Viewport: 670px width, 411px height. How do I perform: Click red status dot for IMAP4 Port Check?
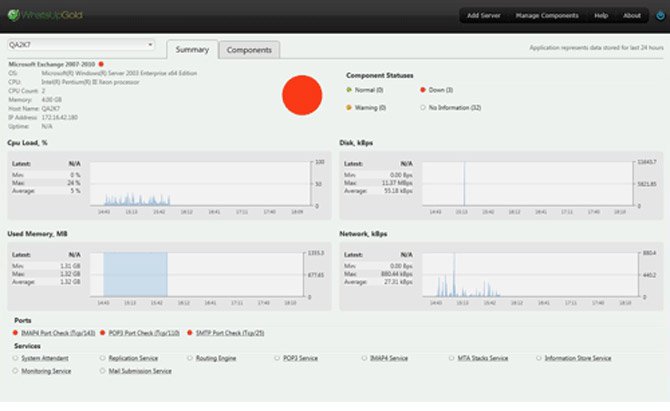pyautogui.click(x=15, y=333)
